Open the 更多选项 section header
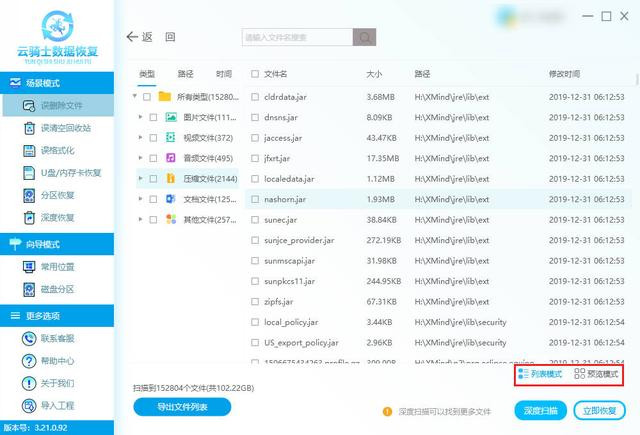The width and height of the screenshot is (640, 435). (57, 315)
